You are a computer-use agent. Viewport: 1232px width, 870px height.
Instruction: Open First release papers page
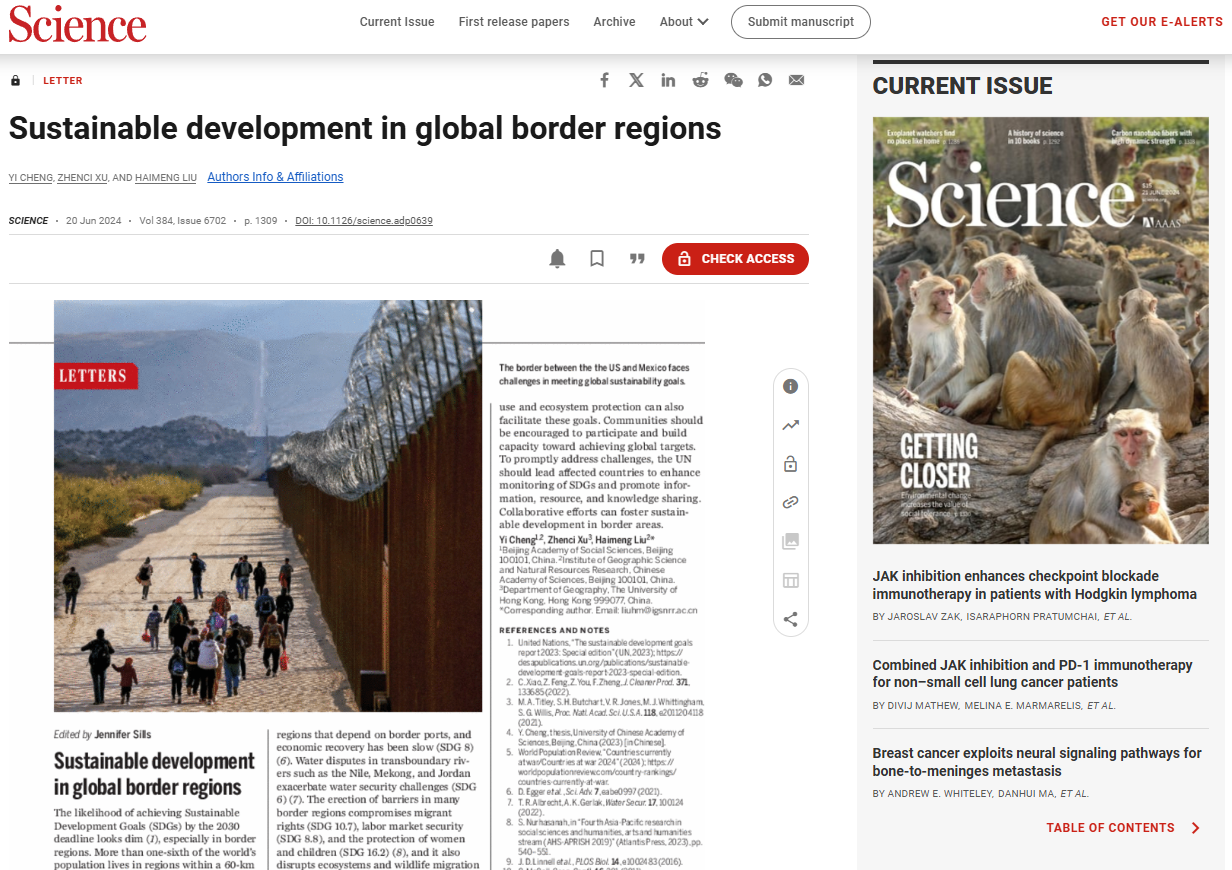tap(514, 22)
